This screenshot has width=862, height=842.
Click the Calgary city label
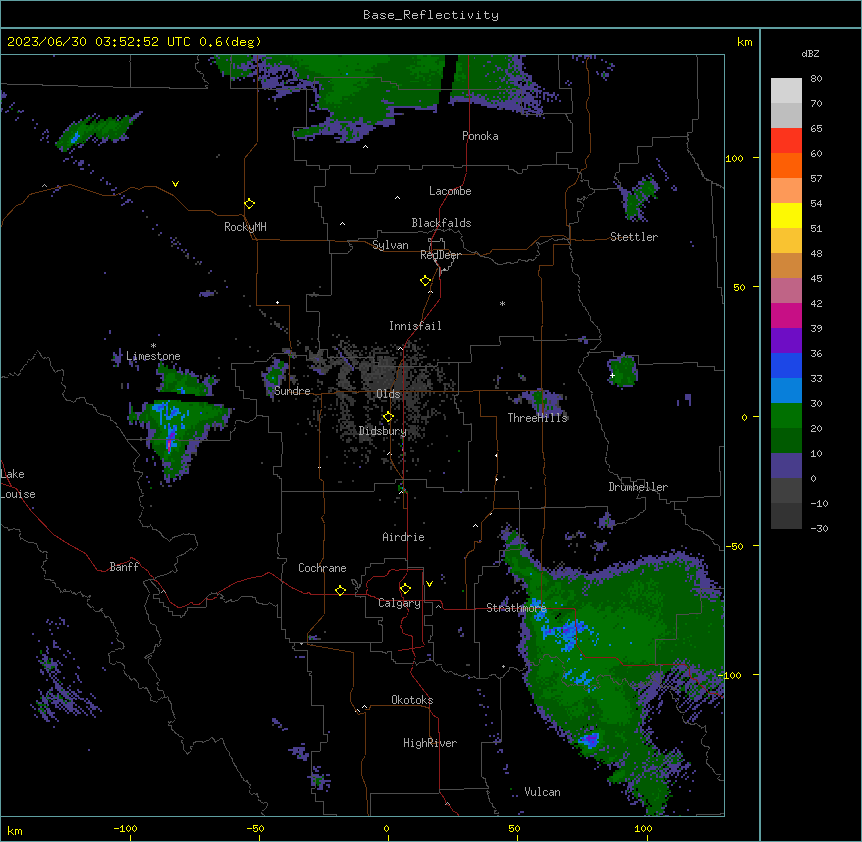(x=399, y=603)
